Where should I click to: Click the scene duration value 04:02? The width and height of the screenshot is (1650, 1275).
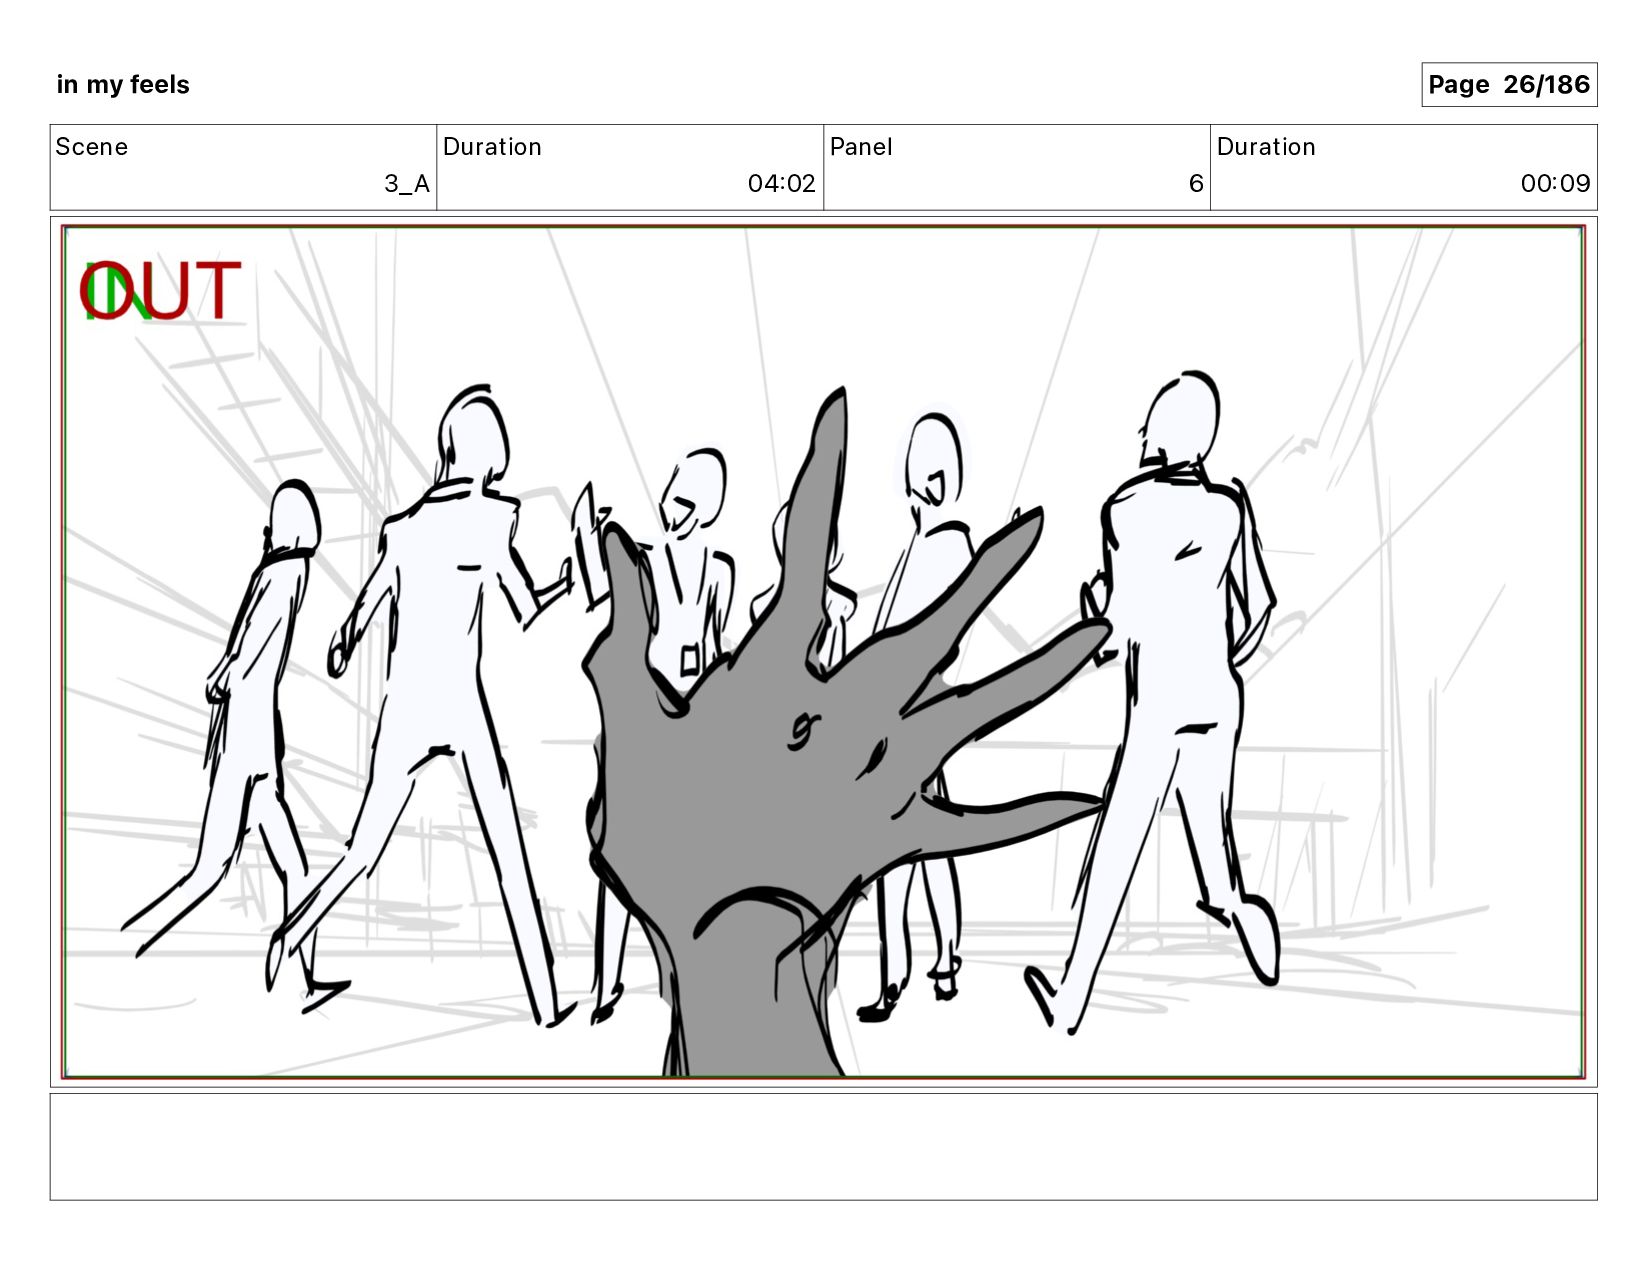pos(781,184)
